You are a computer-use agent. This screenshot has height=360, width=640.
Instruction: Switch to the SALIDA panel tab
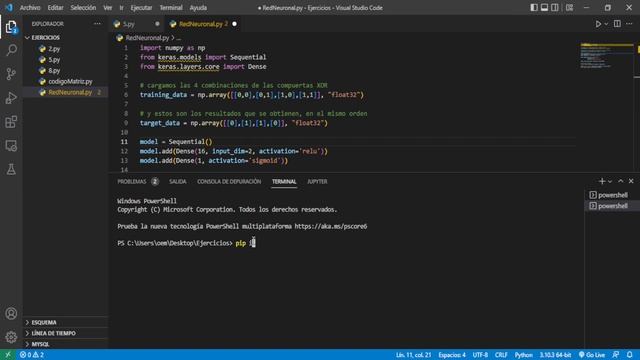click(178, 182)
